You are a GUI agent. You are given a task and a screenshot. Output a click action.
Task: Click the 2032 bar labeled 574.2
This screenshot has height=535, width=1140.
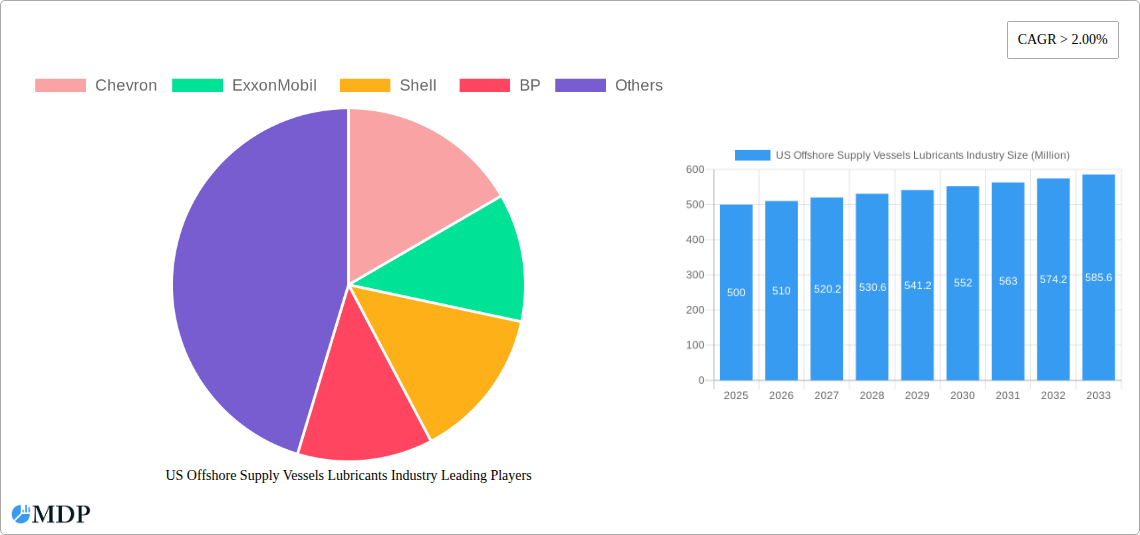point(1053,279)
